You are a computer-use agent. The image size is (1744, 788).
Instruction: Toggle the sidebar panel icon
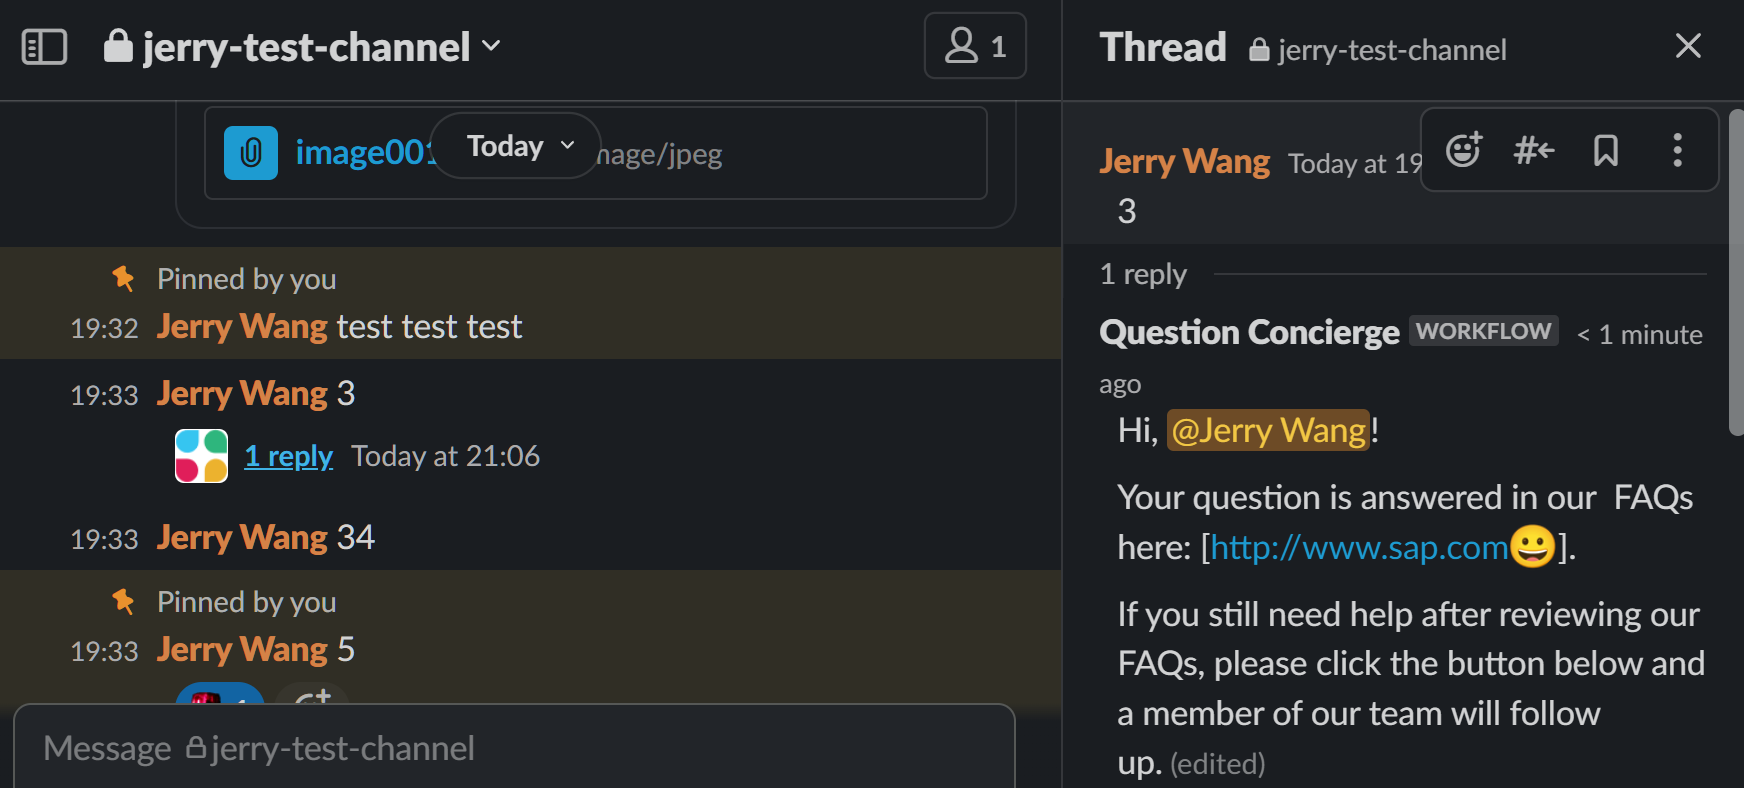pos(44,47)
